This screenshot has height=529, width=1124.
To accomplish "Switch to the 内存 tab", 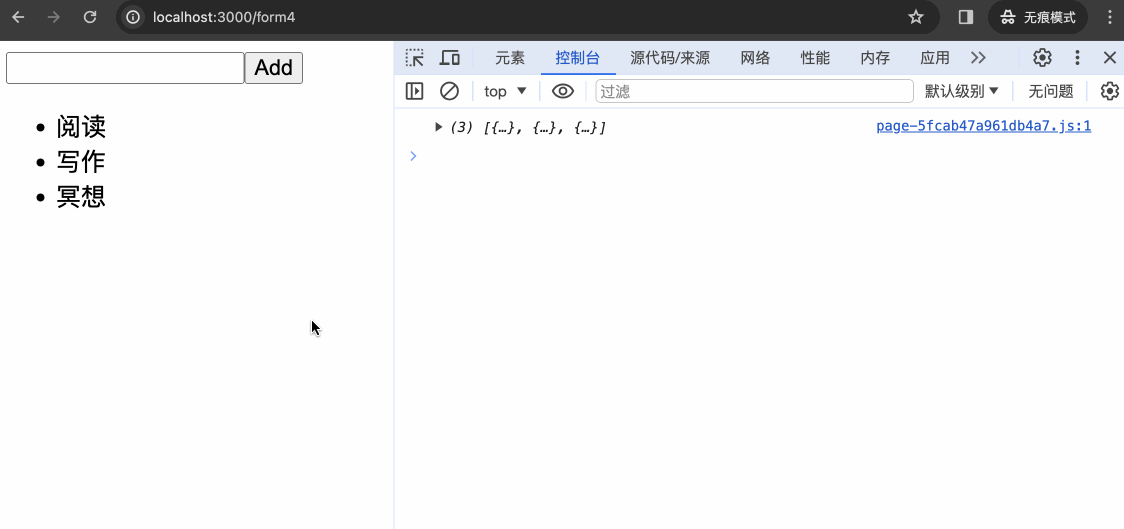I will (x=875, y=58).
